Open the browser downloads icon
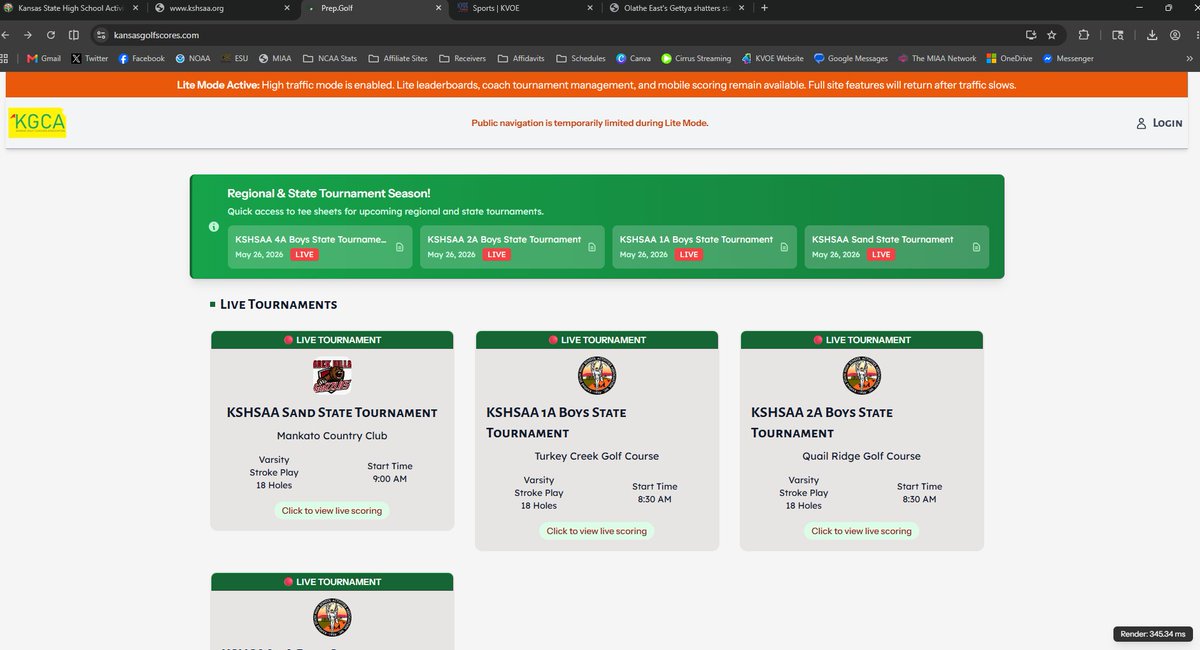1200x650 pixels. pyautogui.click(x=1152, y=34)
